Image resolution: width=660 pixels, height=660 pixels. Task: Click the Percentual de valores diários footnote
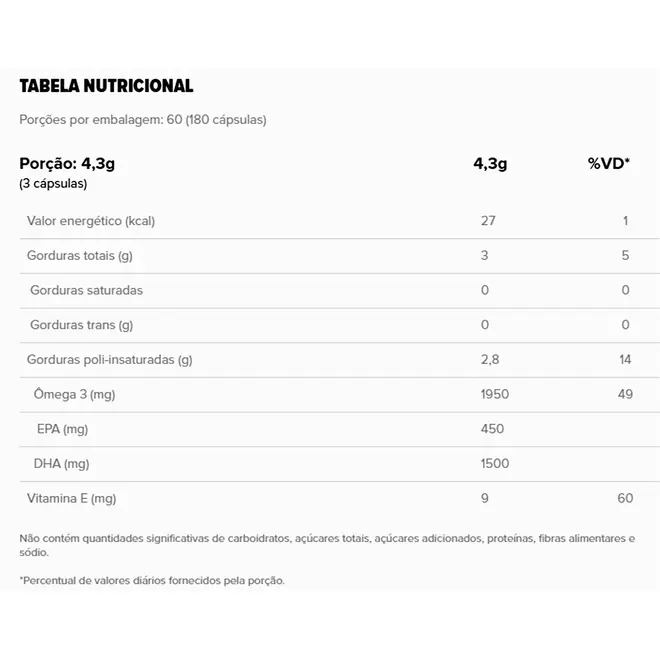point(152,580)
